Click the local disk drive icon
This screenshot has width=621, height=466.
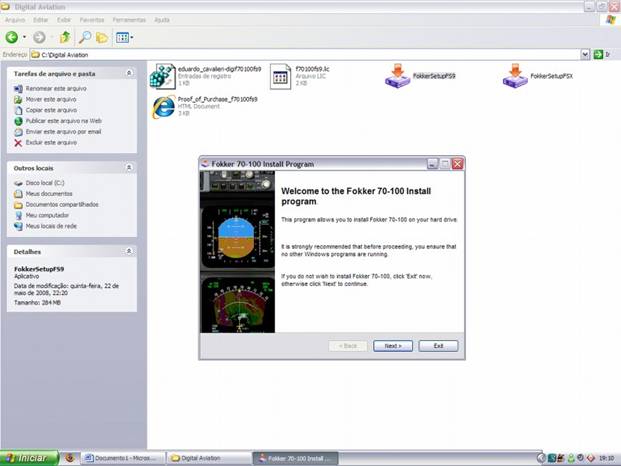(x=18, y=183)
